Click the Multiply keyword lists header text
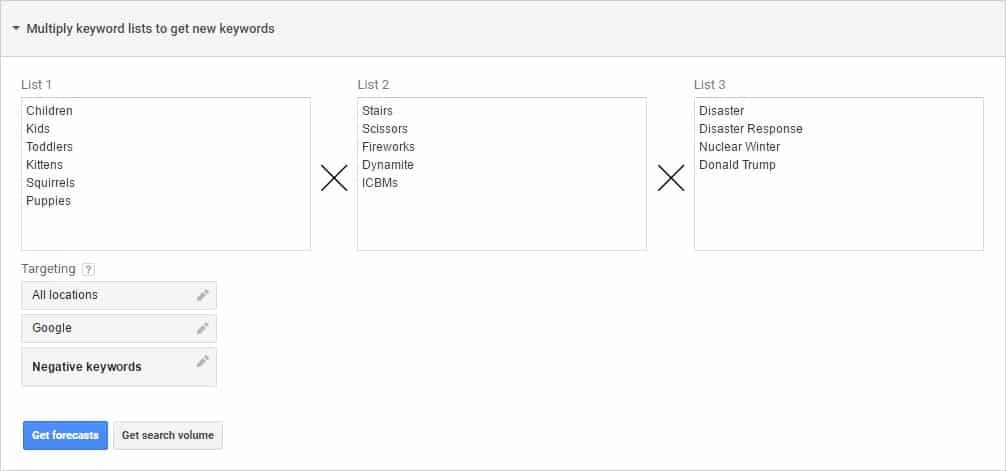The width and height of the screenshot is (1006, 471). point(151,29)
